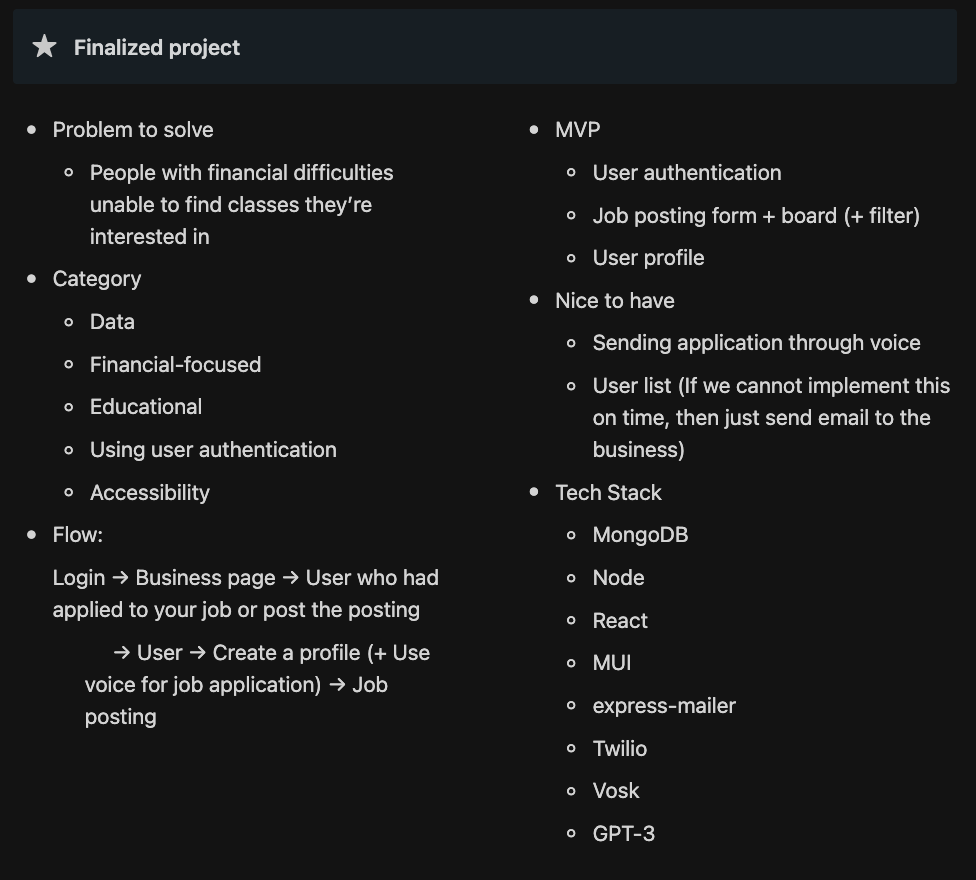
Task: Click the Problem to solve bullet
Action: [133, 130]
